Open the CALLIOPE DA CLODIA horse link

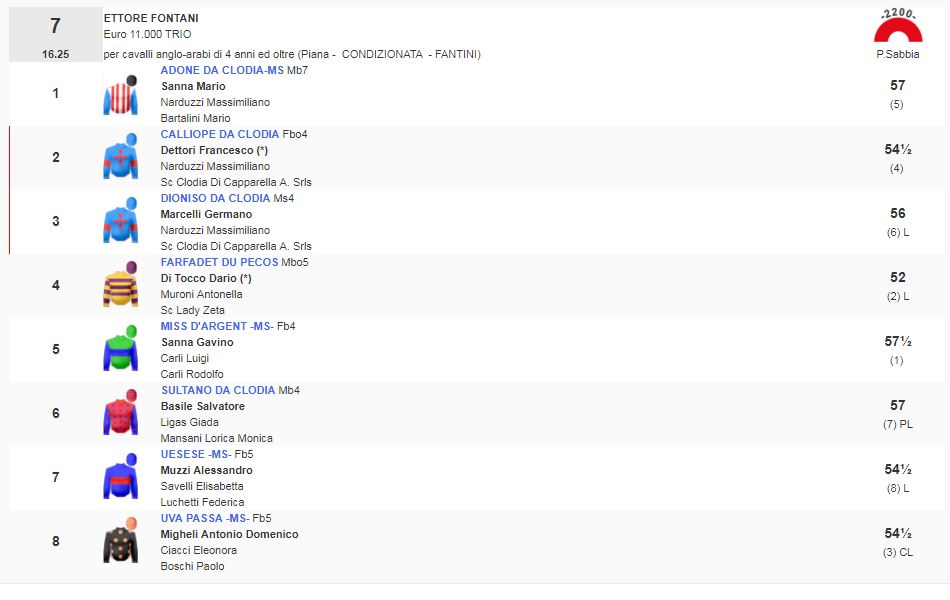click(x=220, y=134)
